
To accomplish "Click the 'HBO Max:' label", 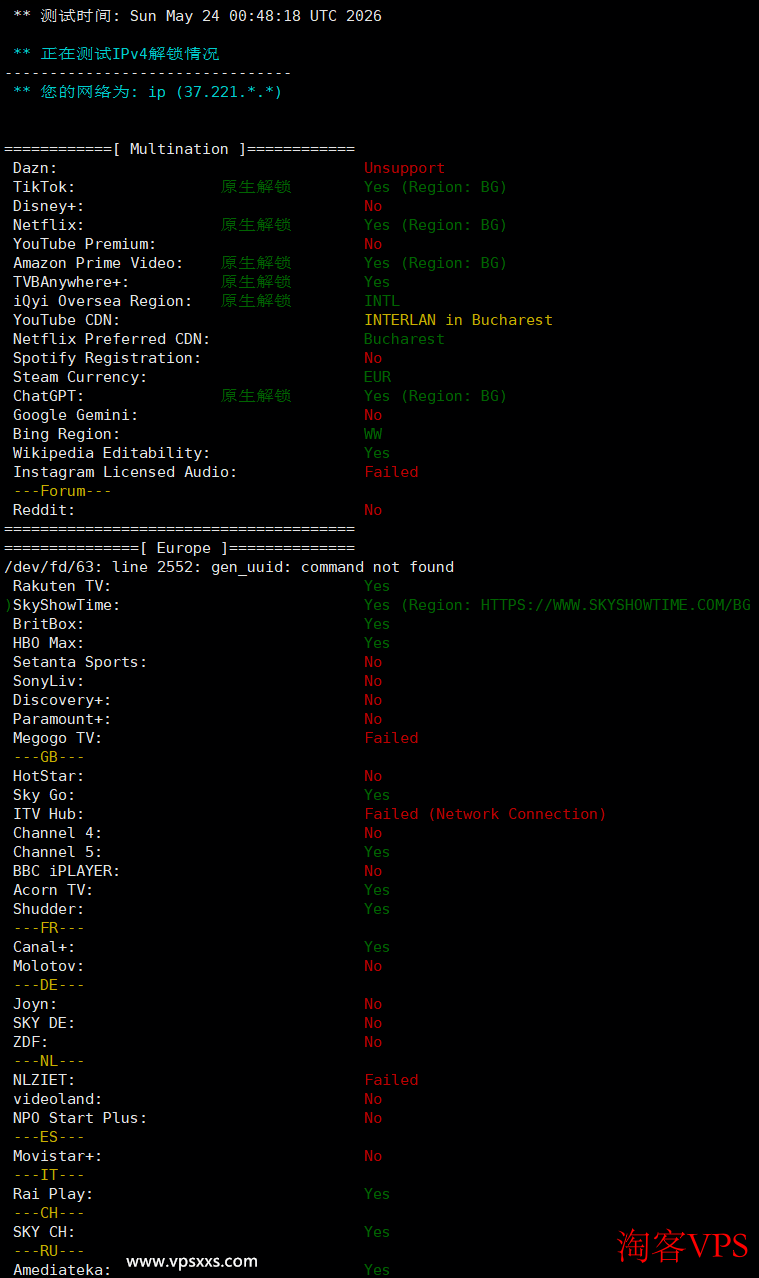I will (x=48, y=643).
